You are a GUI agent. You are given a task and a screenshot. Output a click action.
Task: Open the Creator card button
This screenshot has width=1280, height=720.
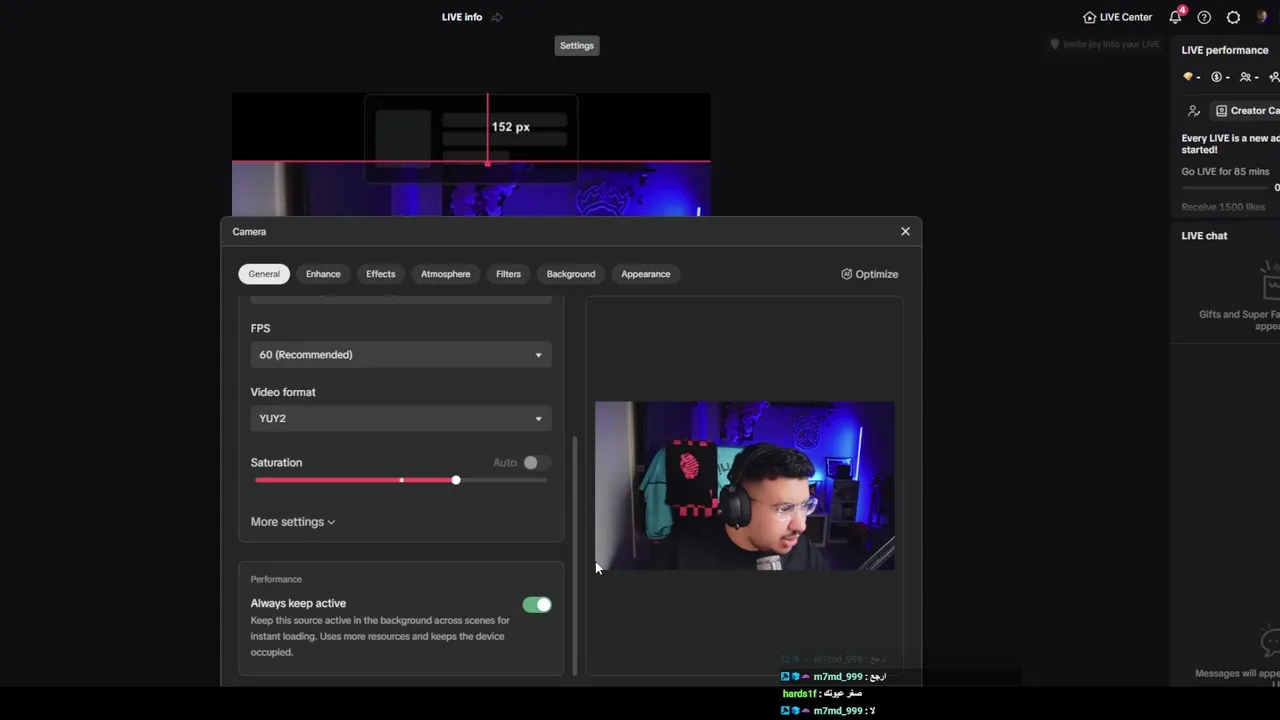1245,111
